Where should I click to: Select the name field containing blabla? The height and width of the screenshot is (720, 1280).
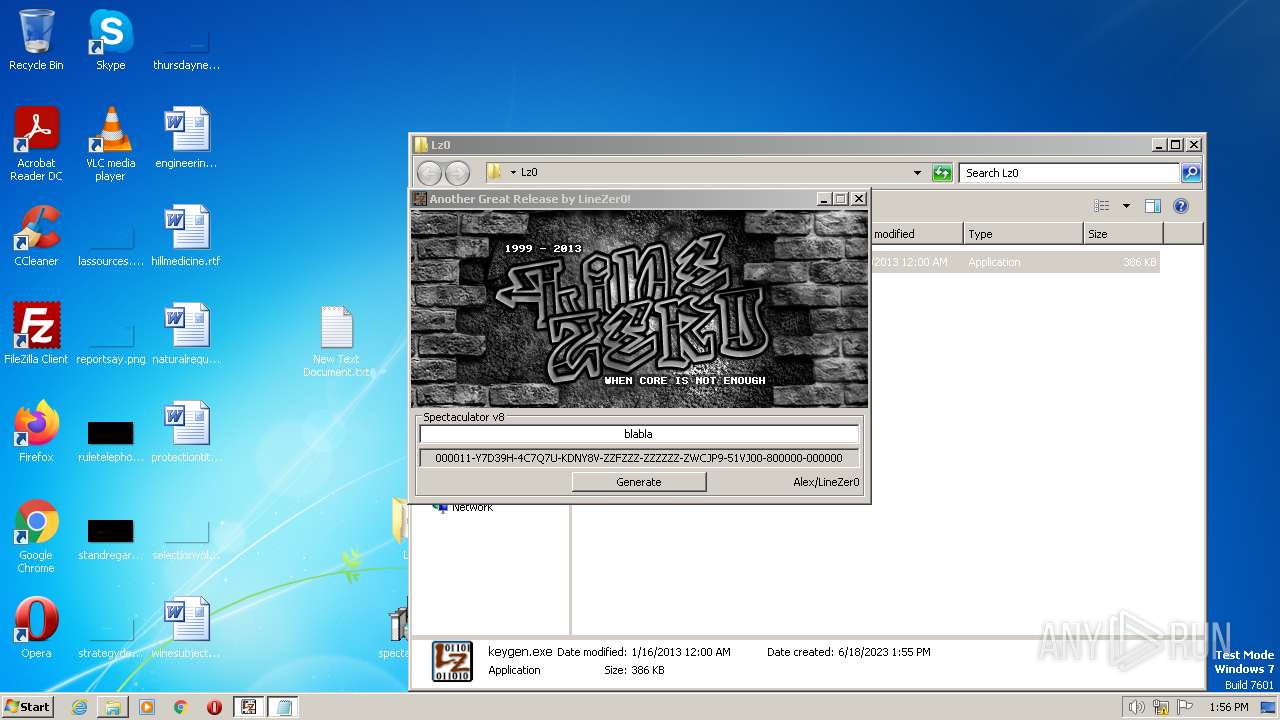click(638, 434)
